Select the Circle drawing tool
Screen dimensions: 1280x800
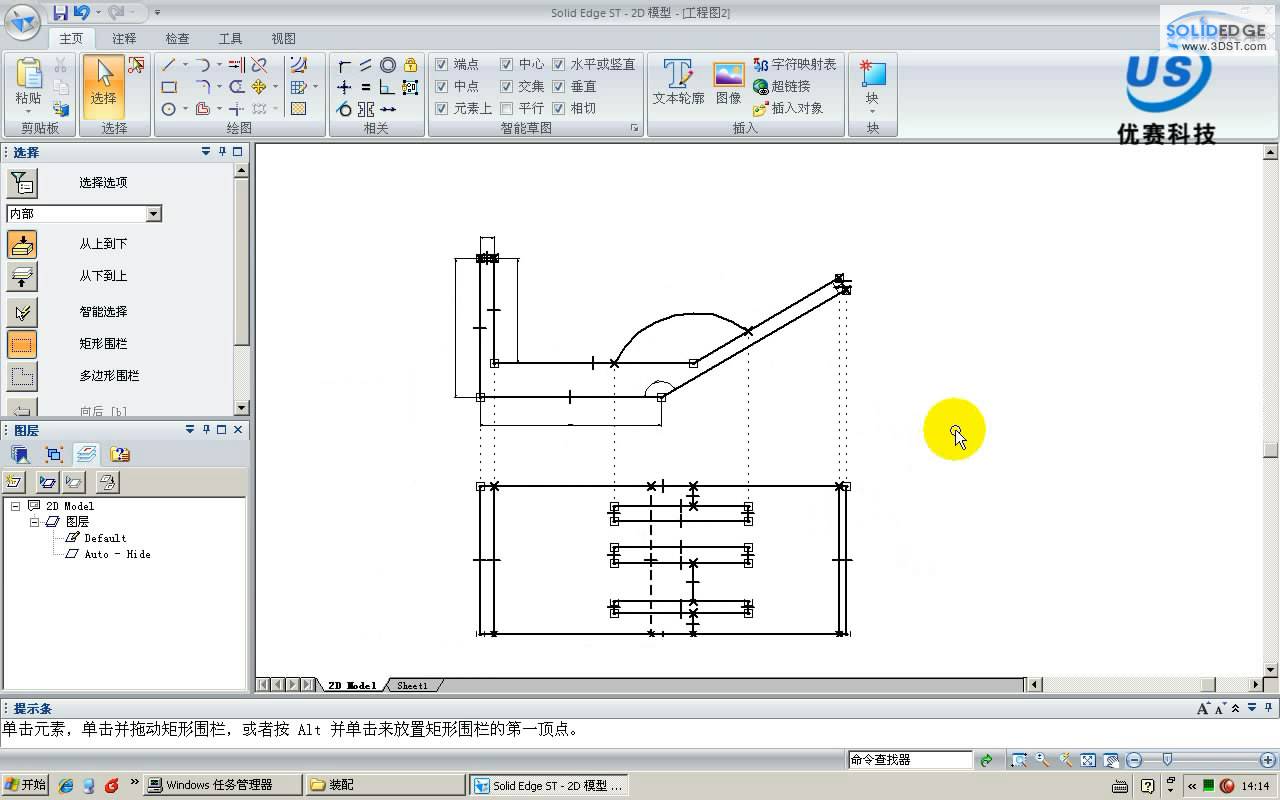tap(168, 109)
